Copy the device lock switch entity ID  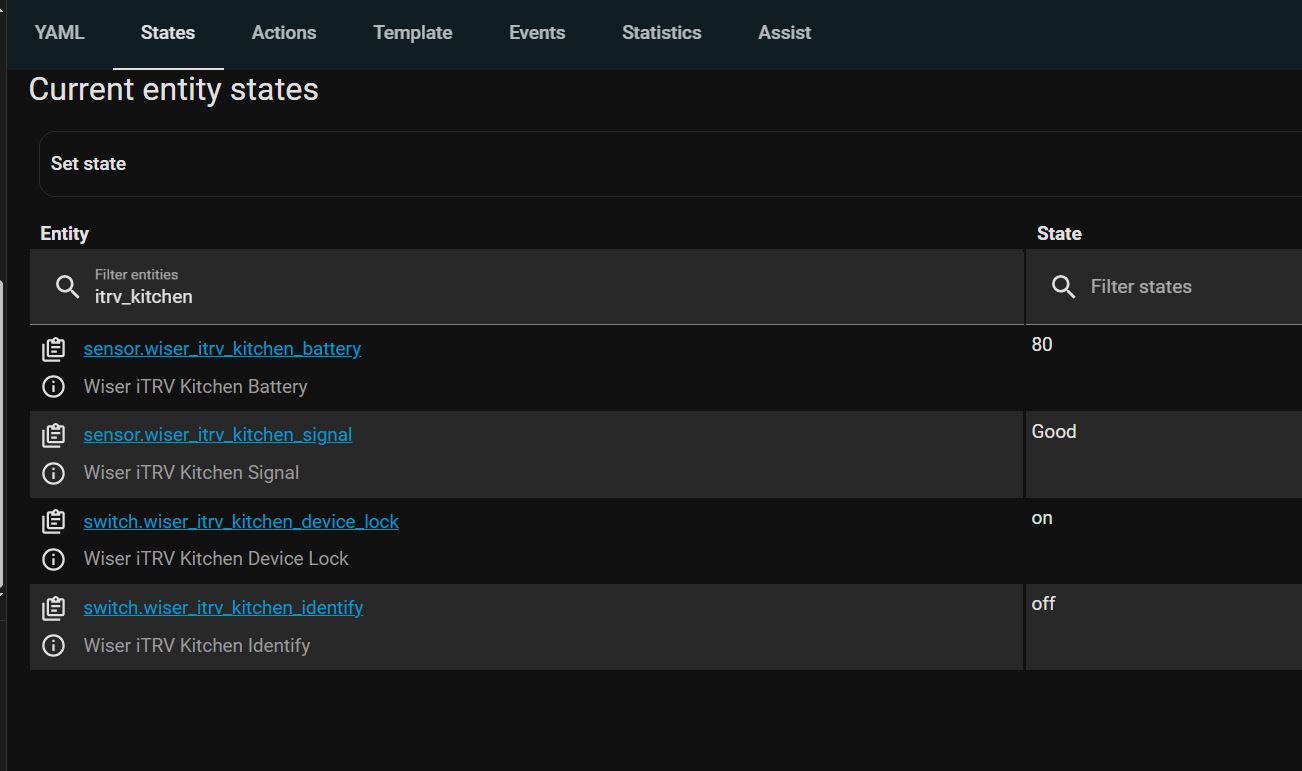point(54,522)
